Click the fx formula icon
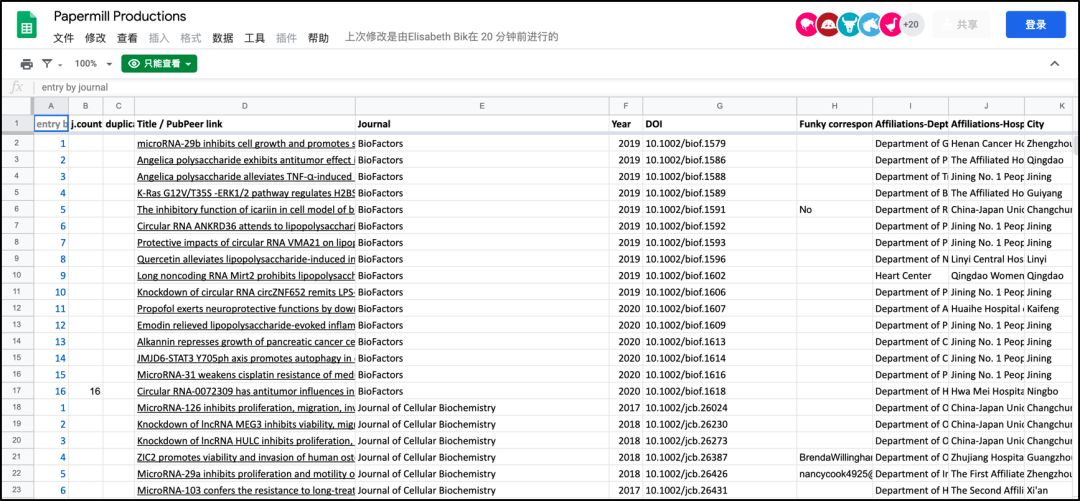 17,88
